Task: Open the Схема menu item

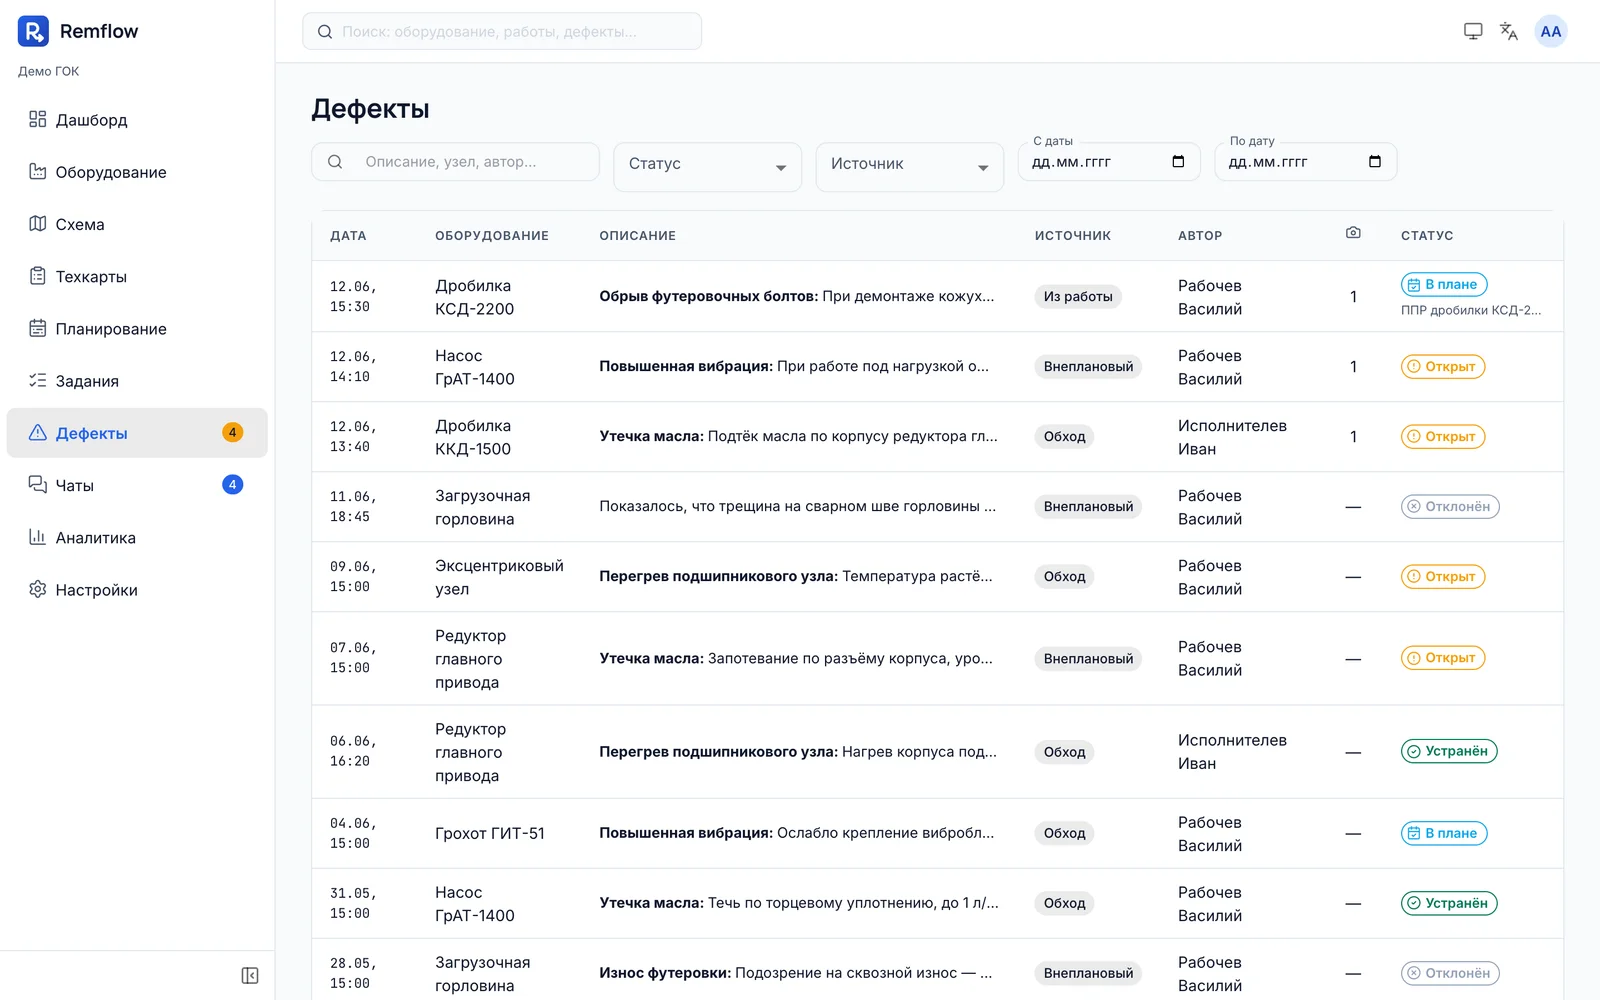Action: coord(137,224)
